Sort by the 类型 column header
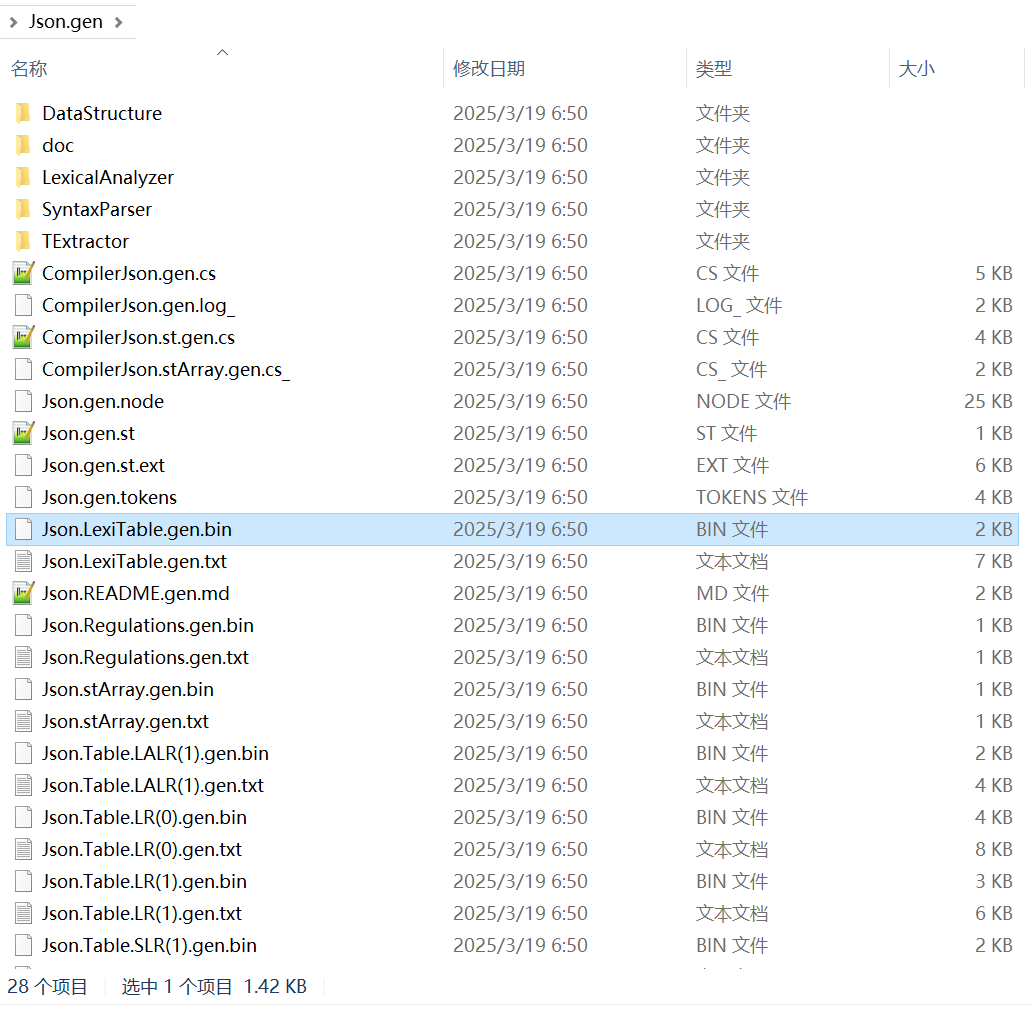 [x=714, y=68]
